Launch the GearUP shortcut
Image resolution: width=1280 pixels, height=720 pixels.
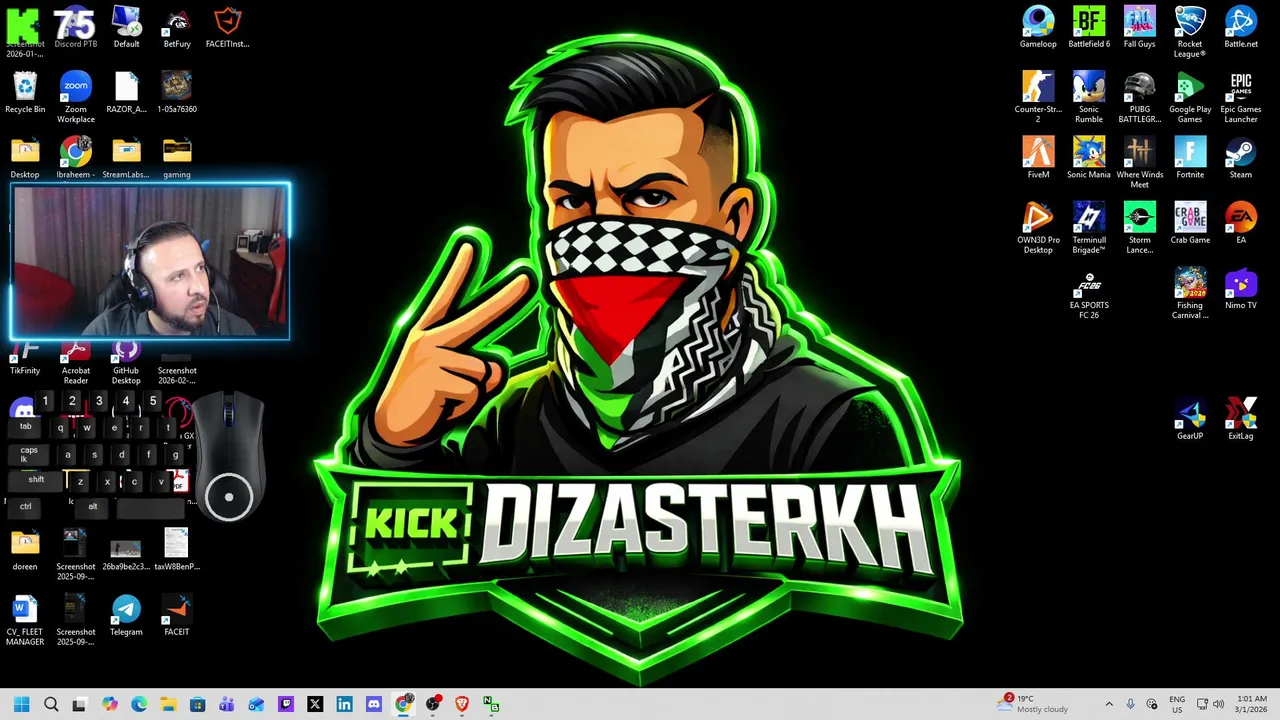click(1190, 419)
